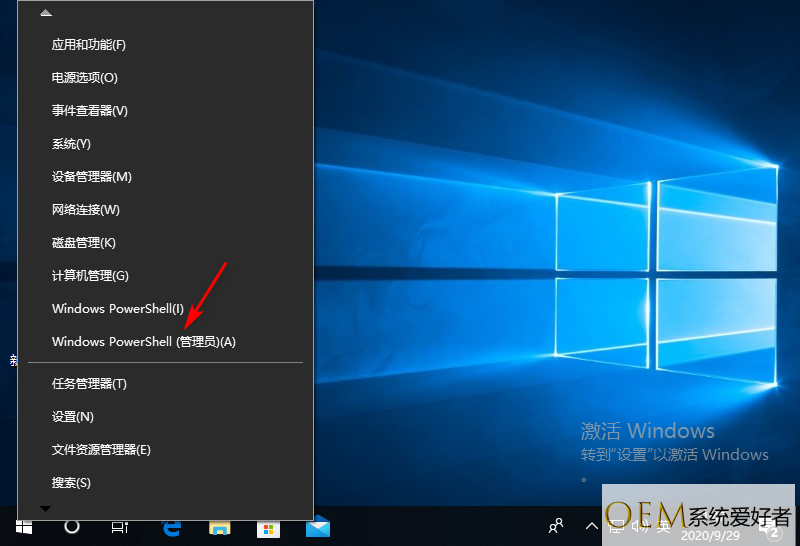Open Microsoft Store from the taskbar

pyautogui.click(x=267, y=526)
